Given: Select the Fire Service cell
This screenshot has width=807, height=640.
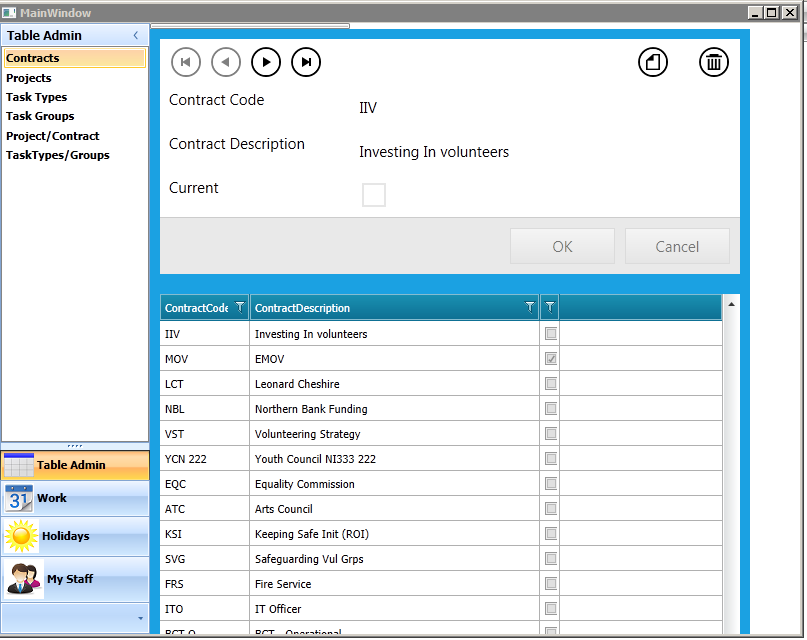Looking at the screenshot, I should coord(395,584).
